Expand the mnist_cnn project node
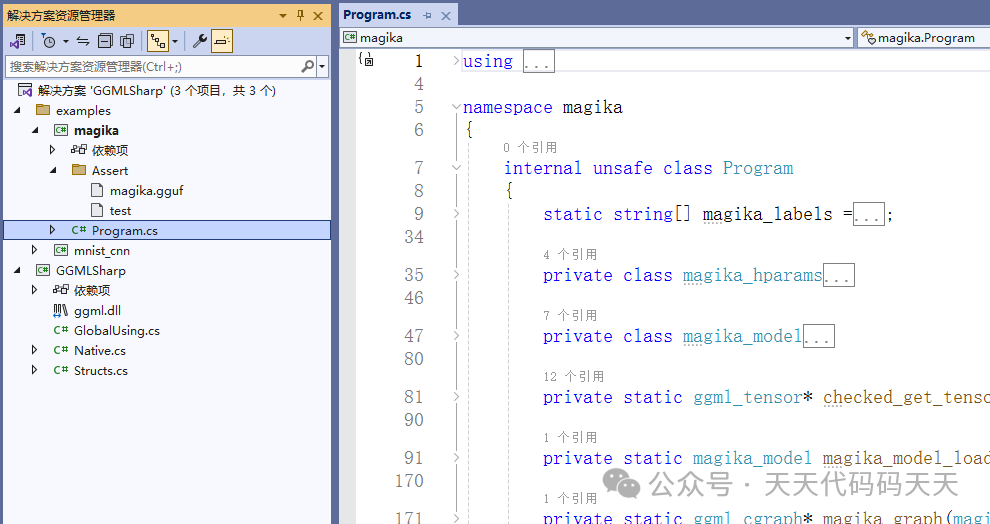This screenshot has height=524, width=990. 35,250
